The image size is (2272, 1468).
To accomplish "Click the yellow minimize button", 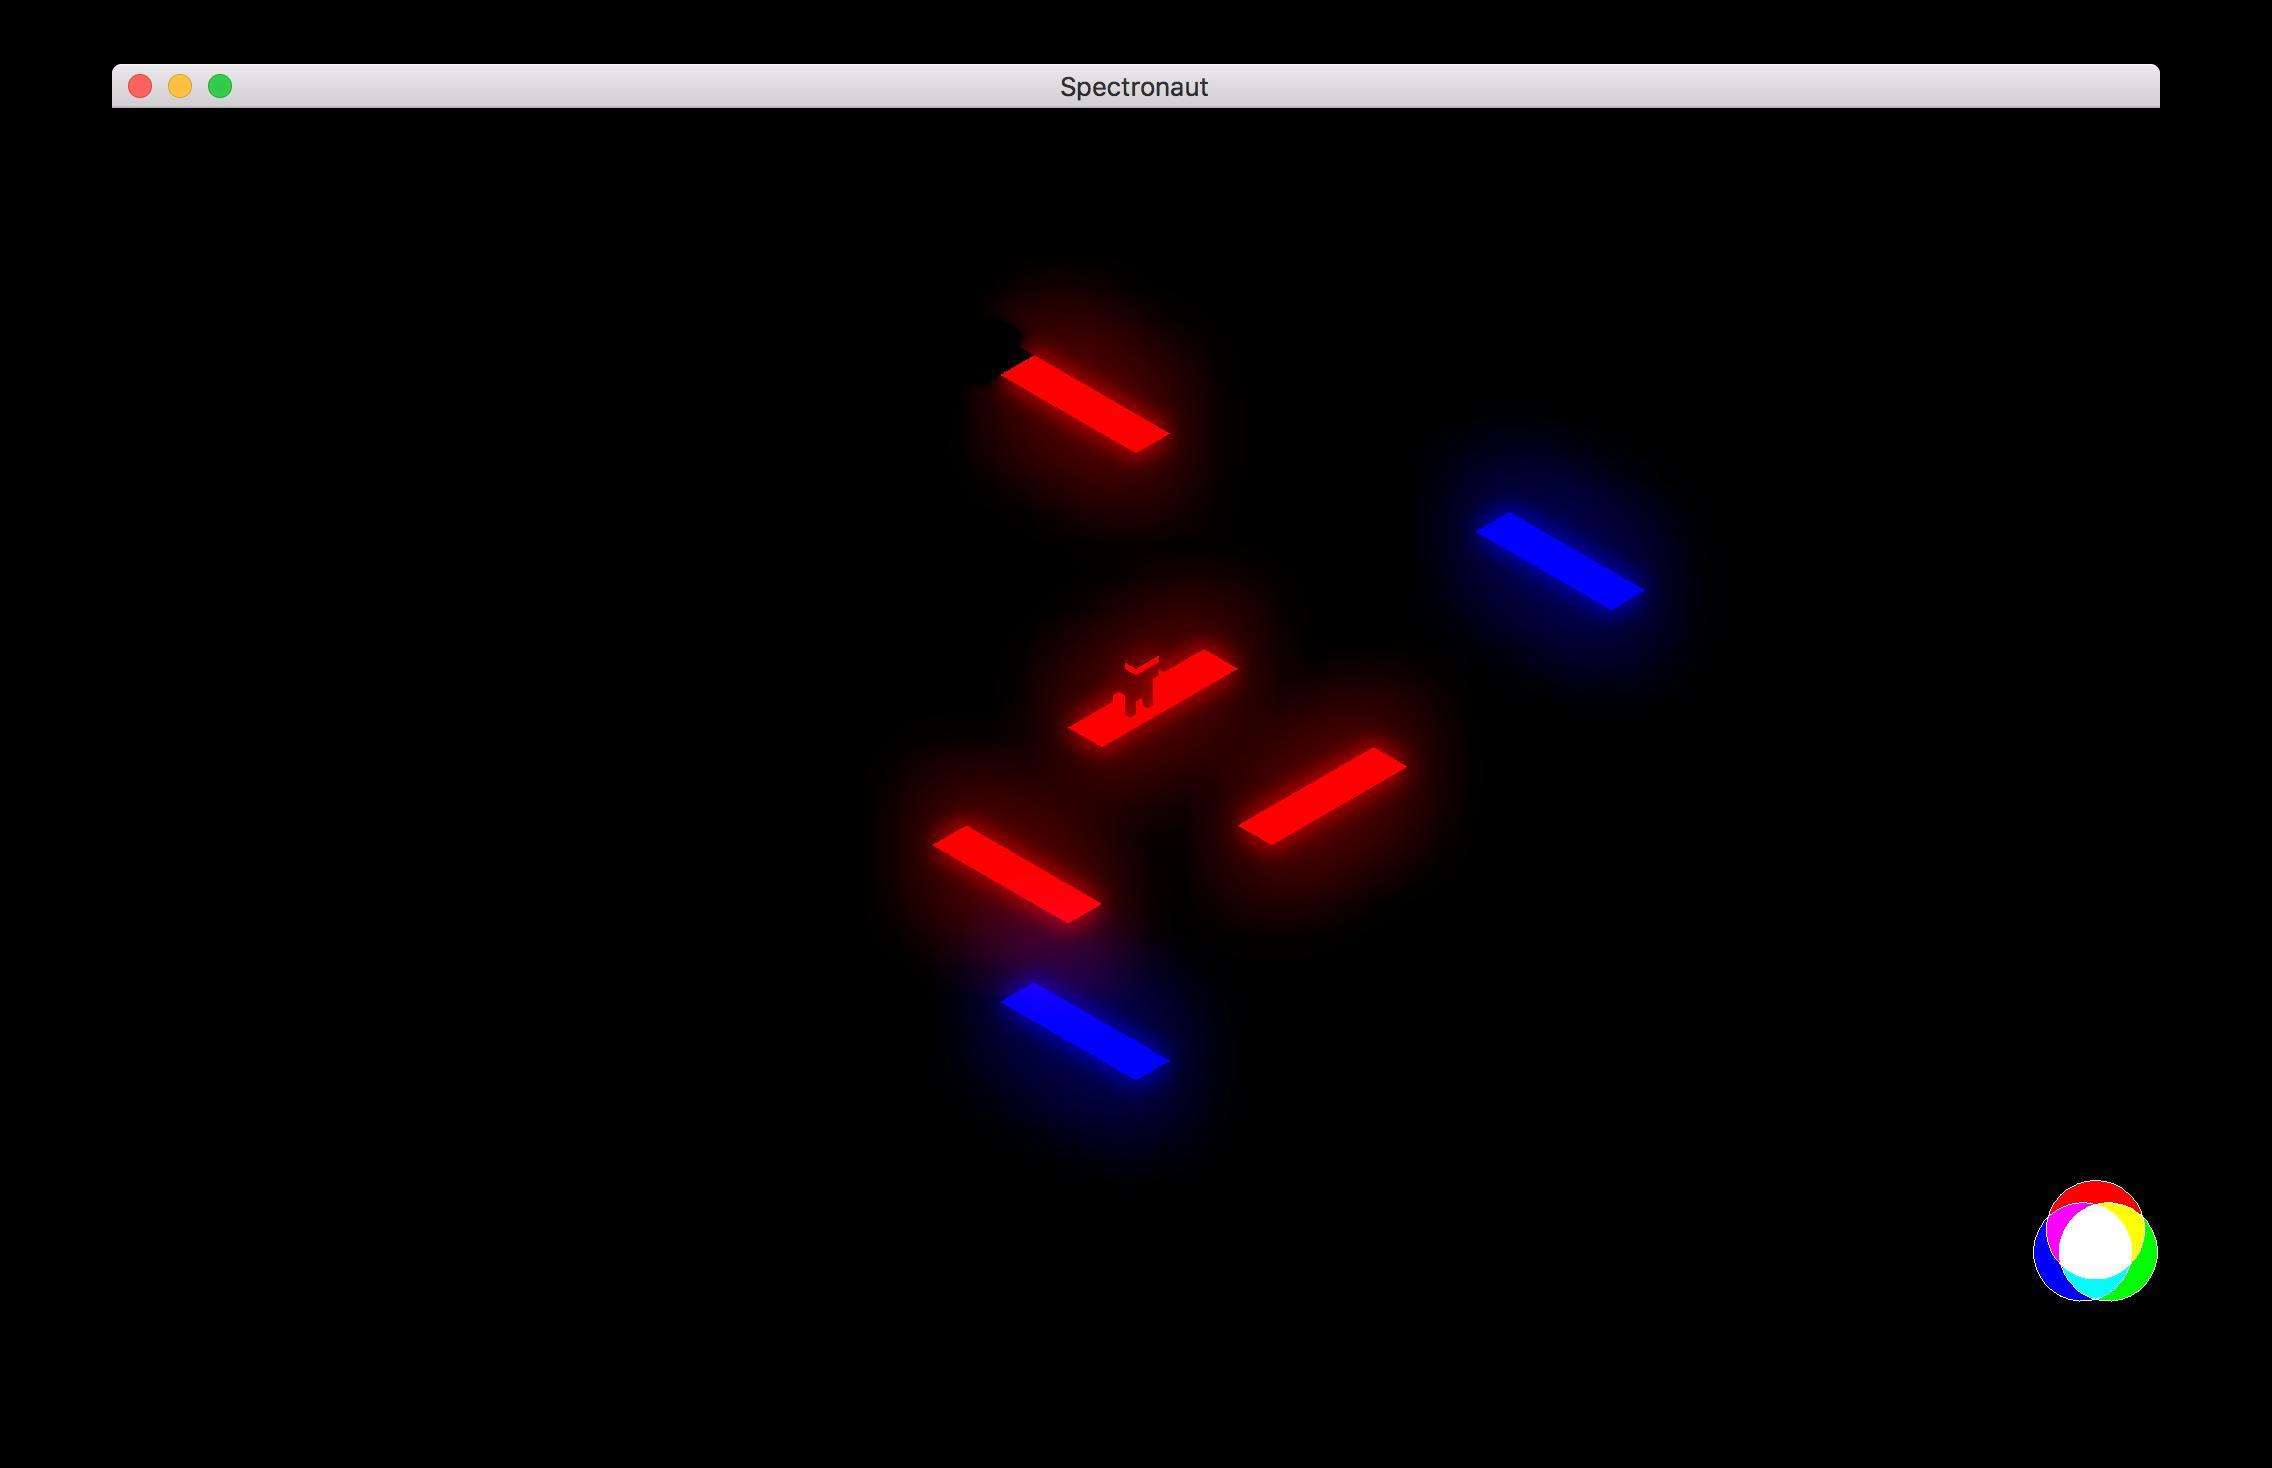I will 179,86.
